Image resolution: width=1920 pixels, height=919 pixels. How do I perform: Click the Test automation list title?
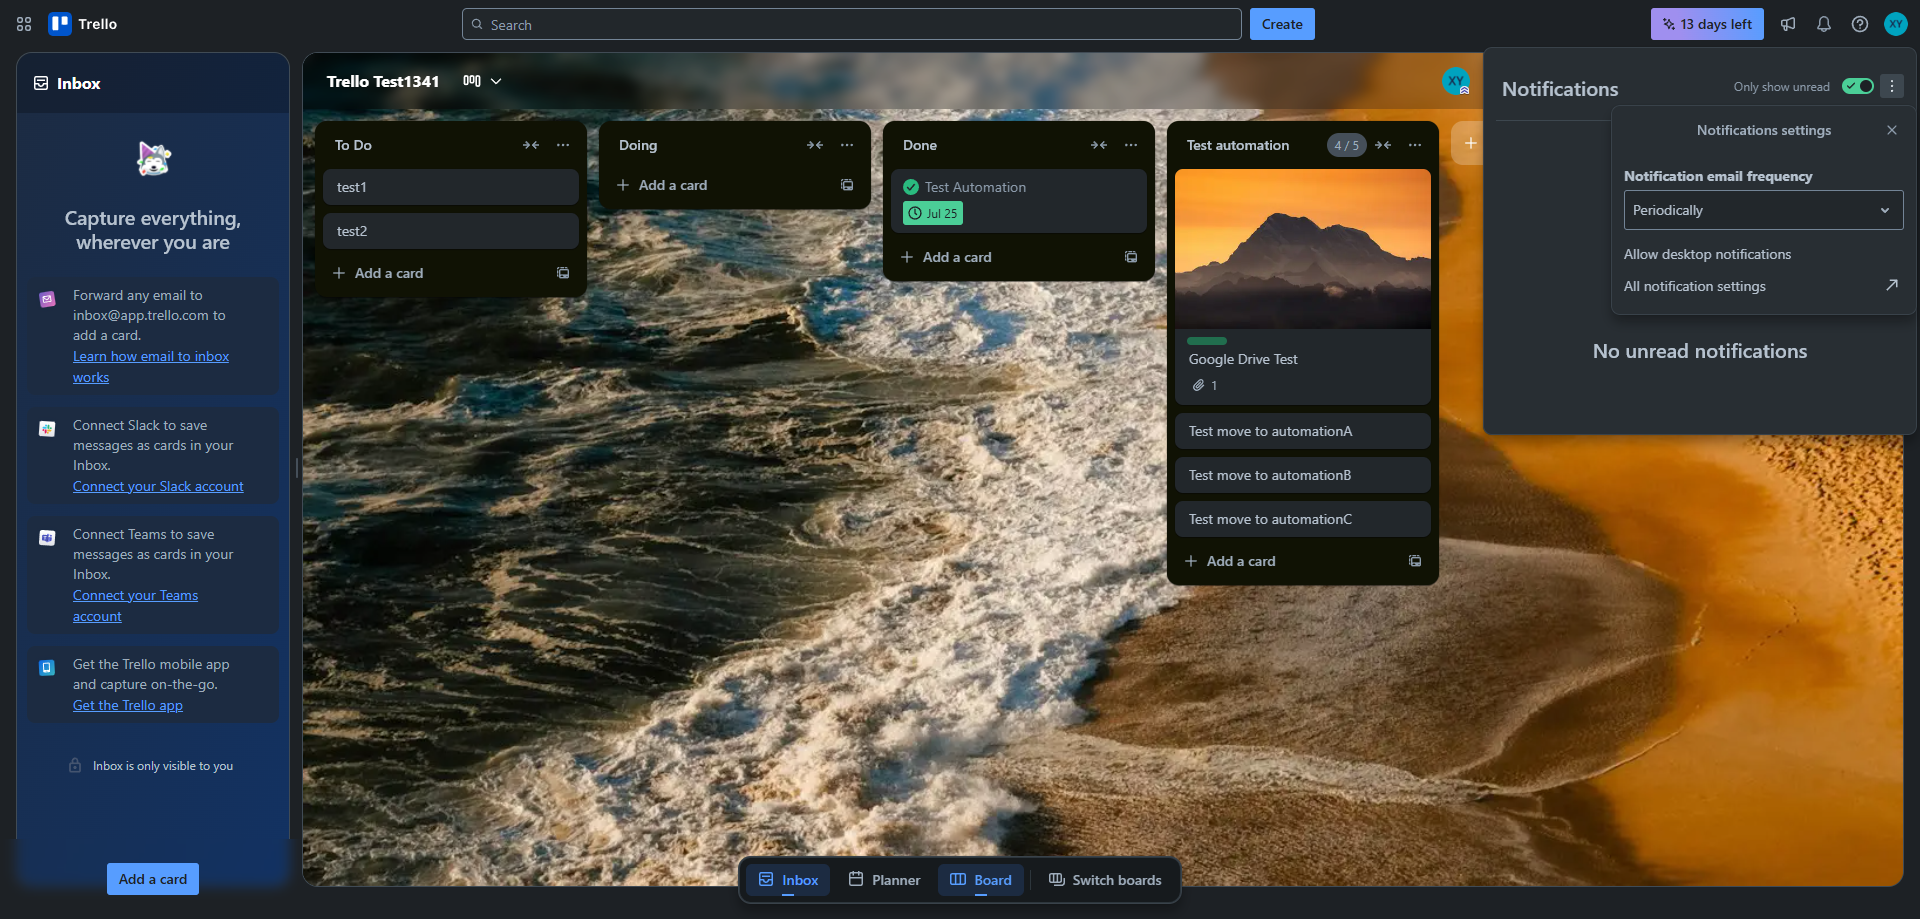1238,145
